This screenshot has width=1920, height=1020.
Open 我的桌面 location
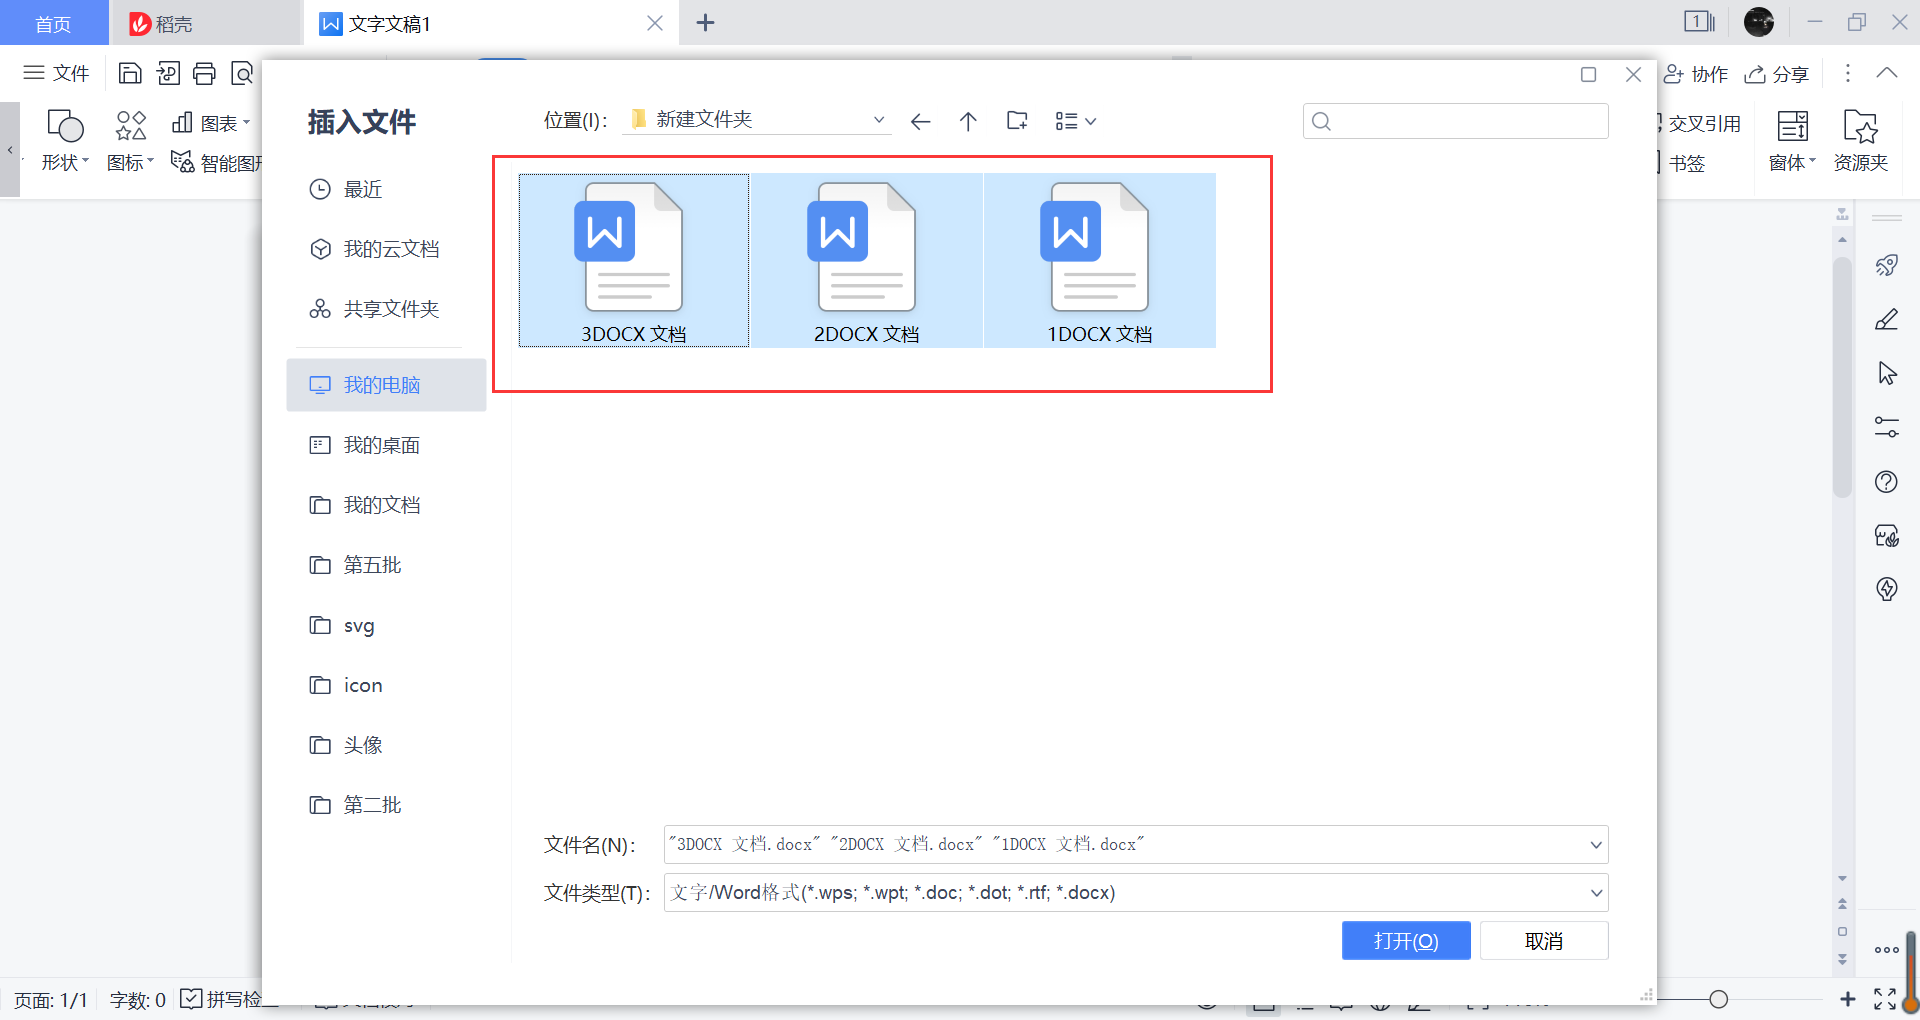[386, 445]
